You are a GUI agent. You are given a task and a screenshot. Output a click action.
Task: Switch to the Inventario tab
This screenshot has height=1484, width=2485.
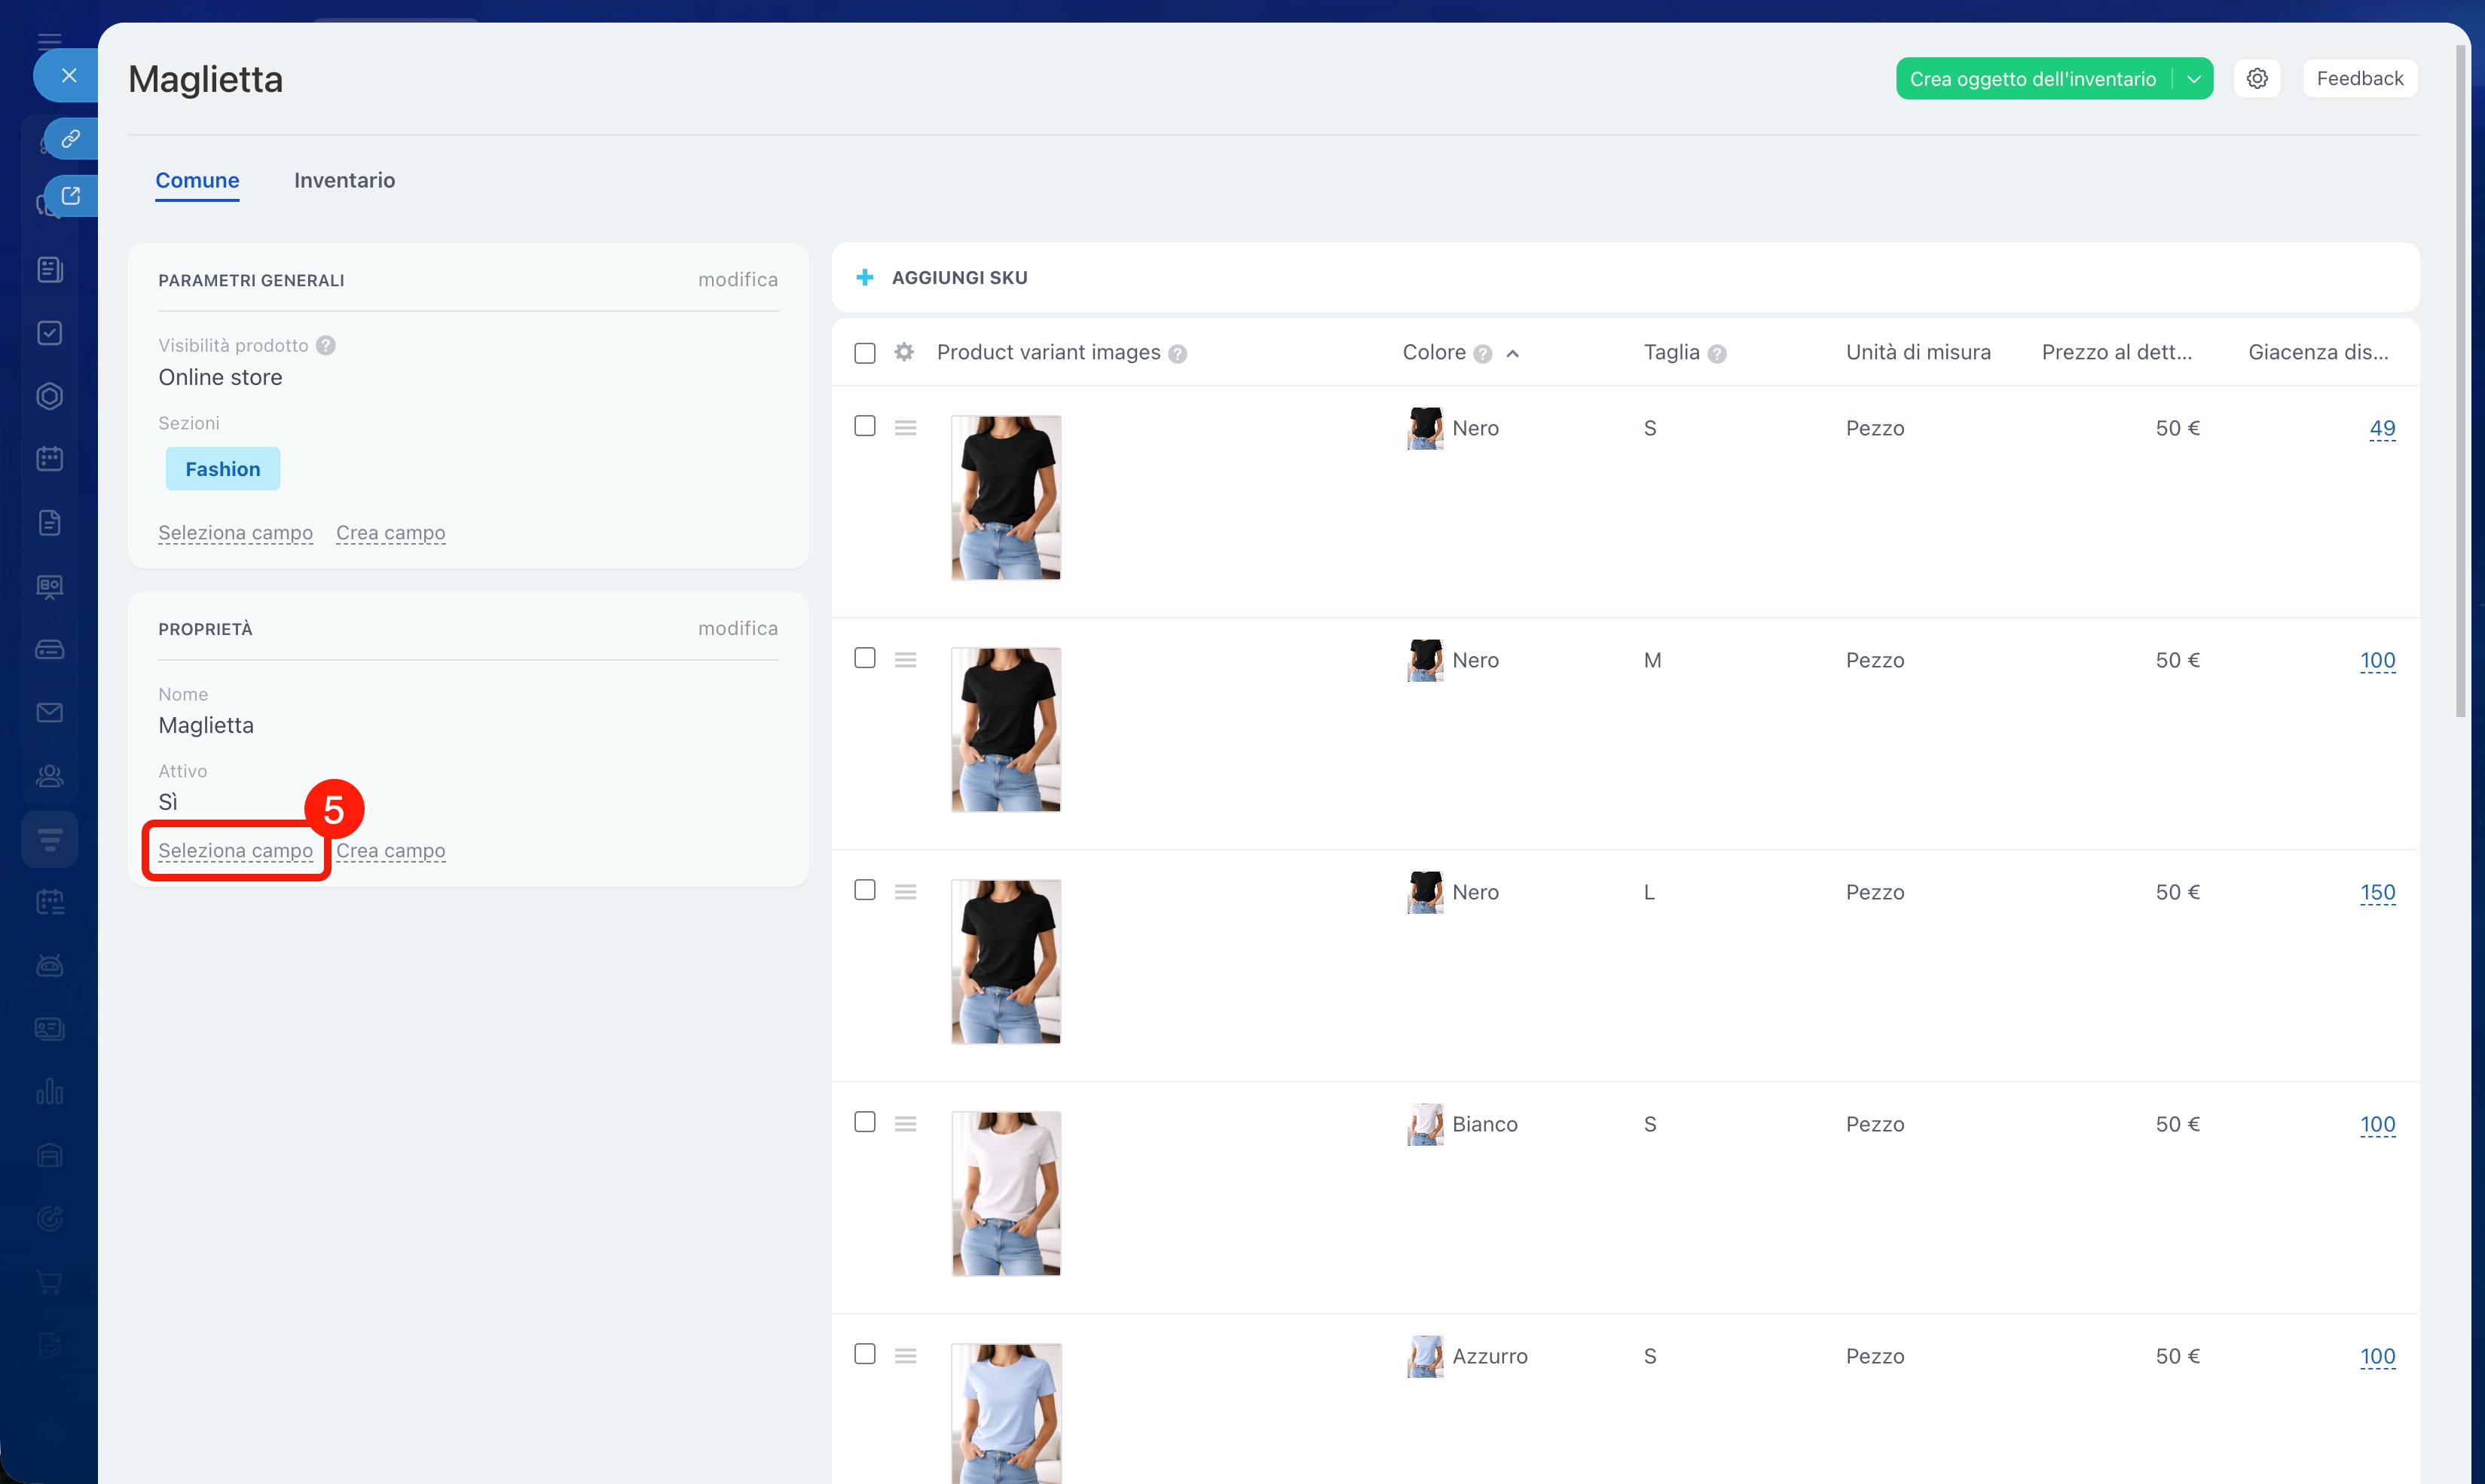[344, 180]
